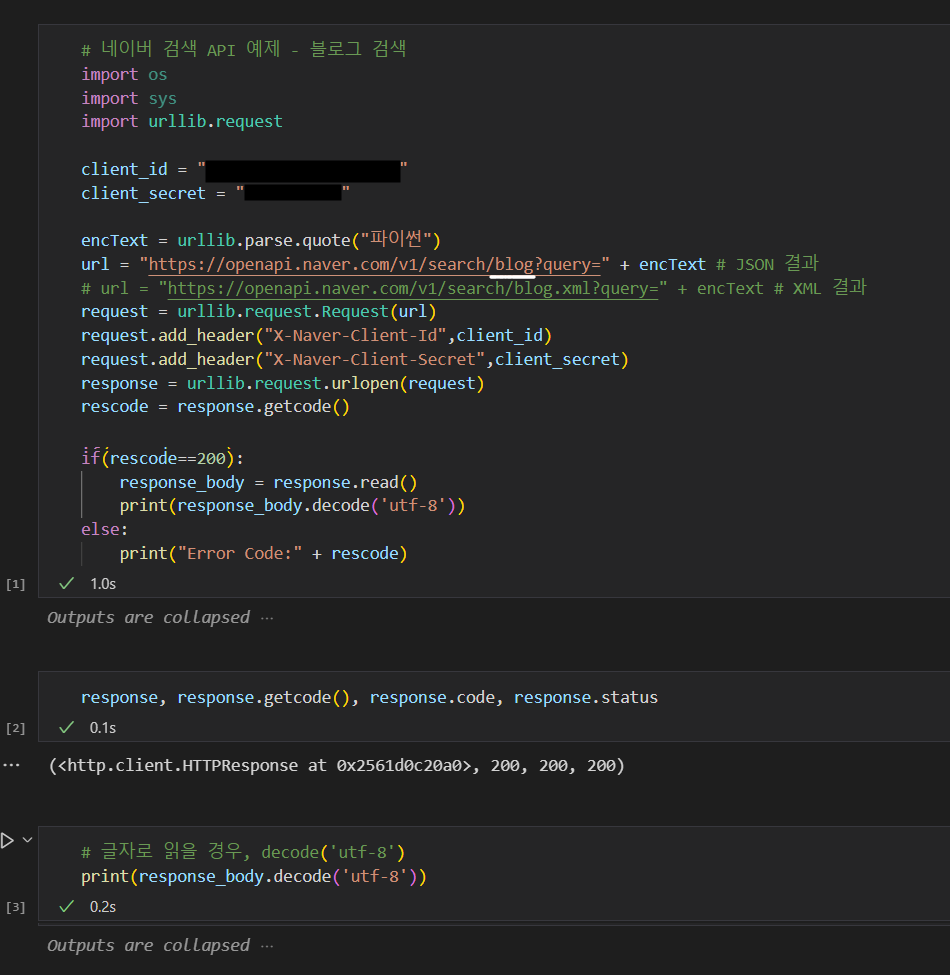Click the redacted client_id value
The height and width of the screenshot is (975, 950).
click(303, 171)
